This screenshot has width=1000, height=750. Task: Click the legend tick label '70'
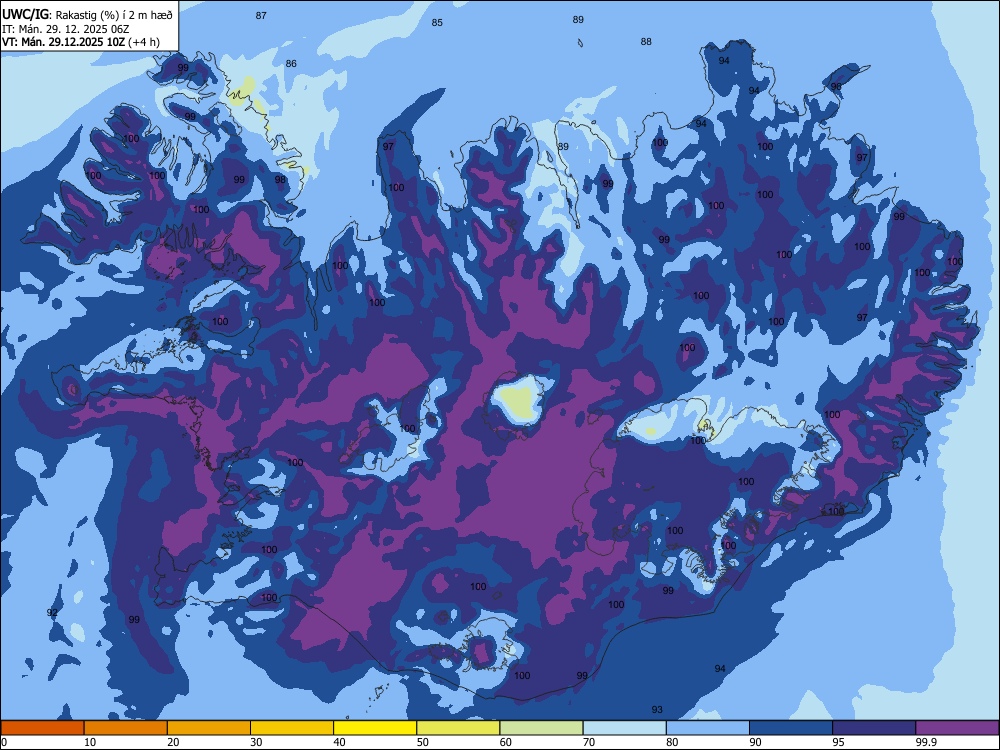pyautogui.click(x=589, y=742)
